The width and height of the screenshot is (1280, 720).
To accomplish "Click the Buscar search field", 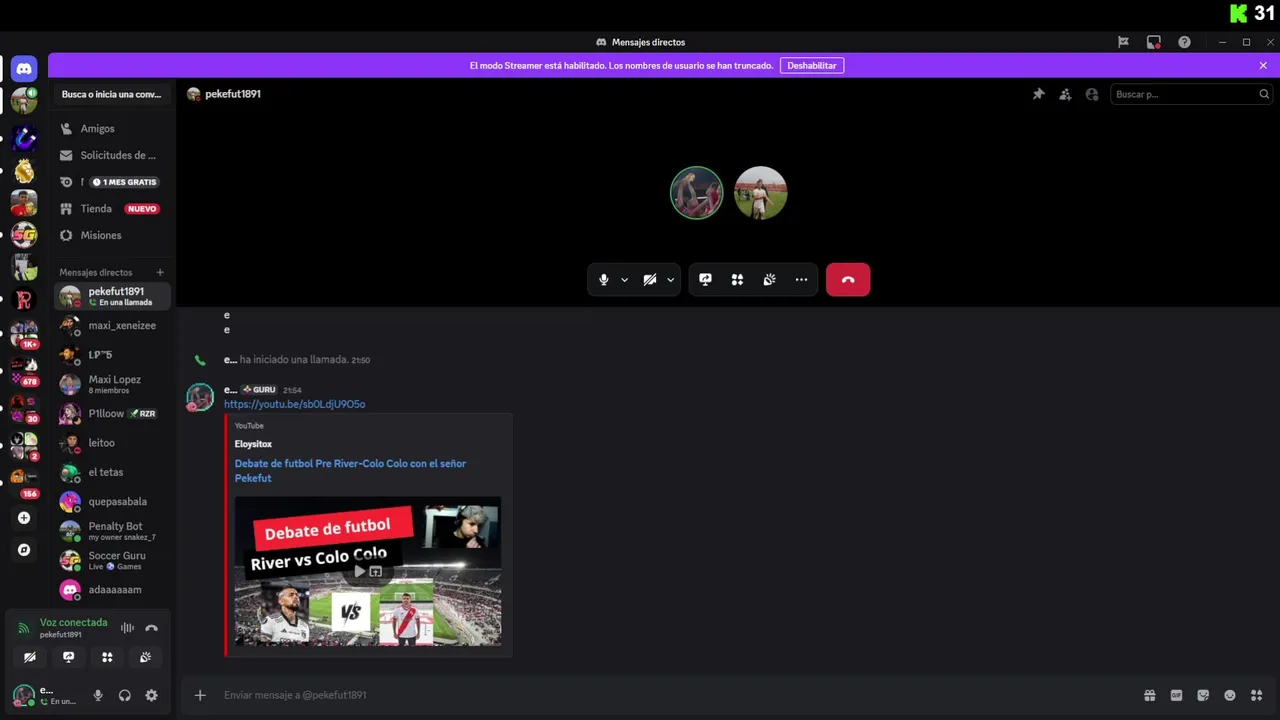I will point(1190,94).
